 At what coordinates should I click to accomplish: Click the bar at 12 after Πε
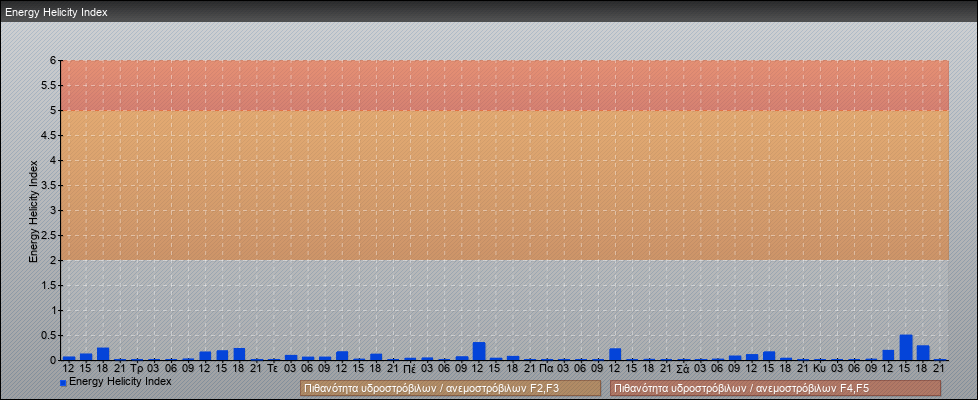[x=478, y=351]
